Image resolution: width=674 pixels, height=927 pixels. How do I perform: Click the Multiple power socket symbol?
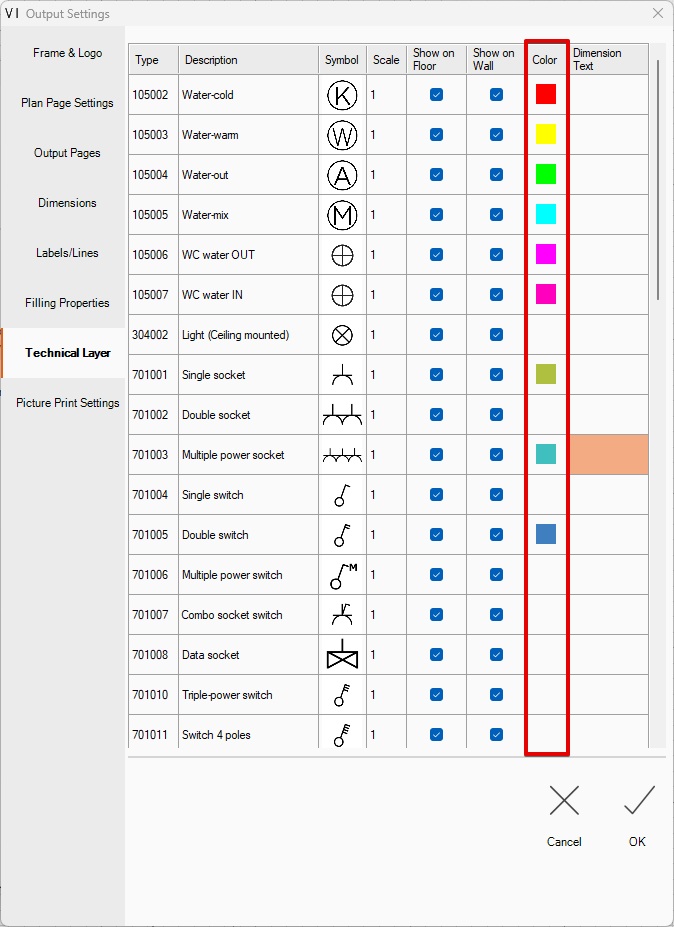pyautogui.click(x=342, y=455)
